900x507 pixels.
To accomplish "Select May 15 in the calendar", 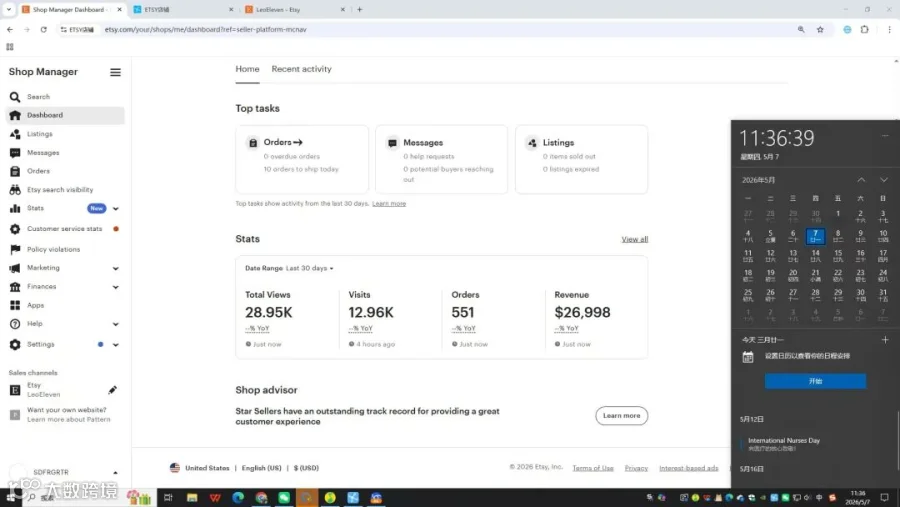I will point(837,256).
